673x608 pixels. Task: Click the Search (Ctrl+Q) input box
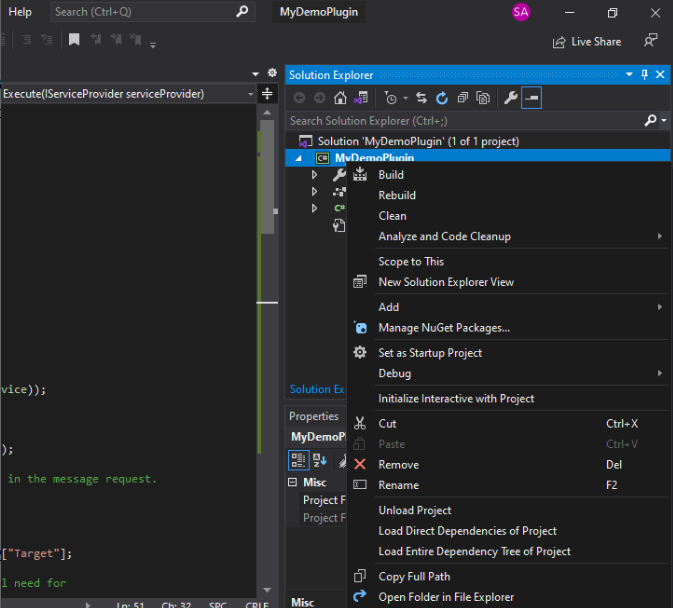(152, 12)
